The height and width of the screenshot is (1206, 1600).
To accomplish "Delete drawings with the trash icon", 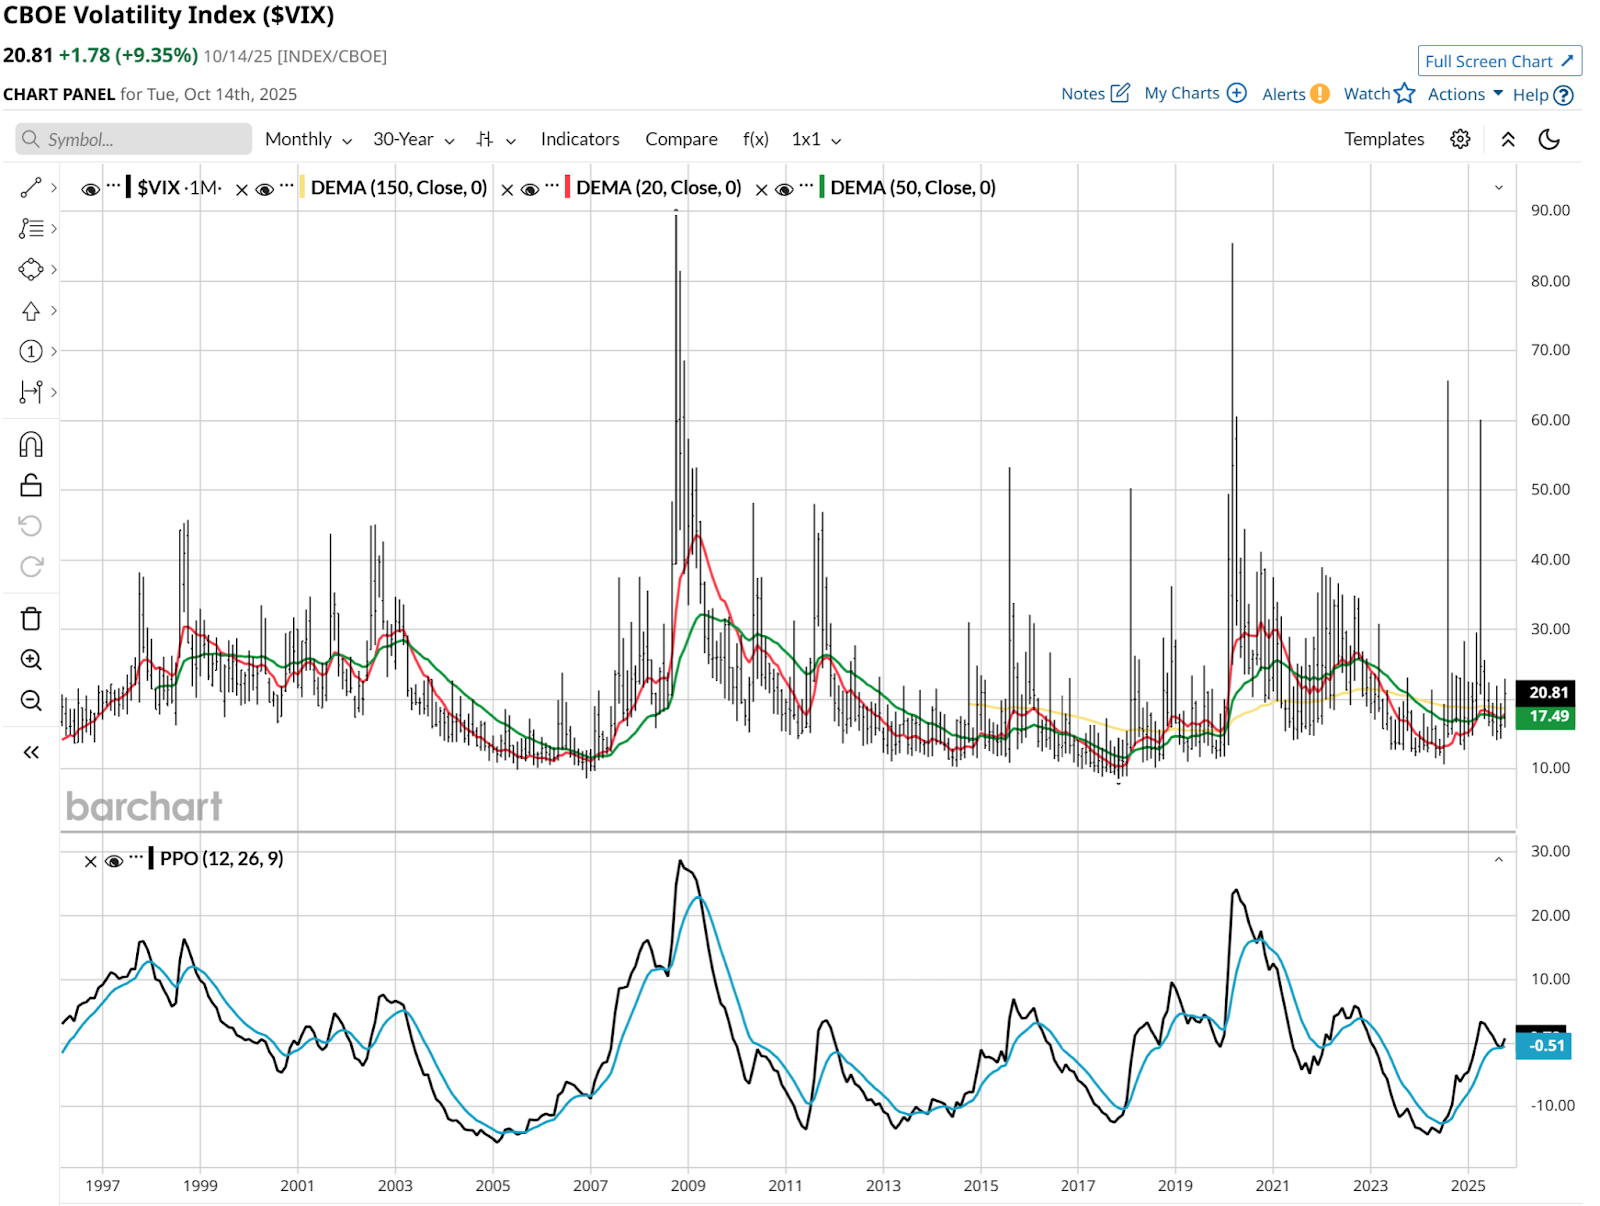I will point(31,619).
